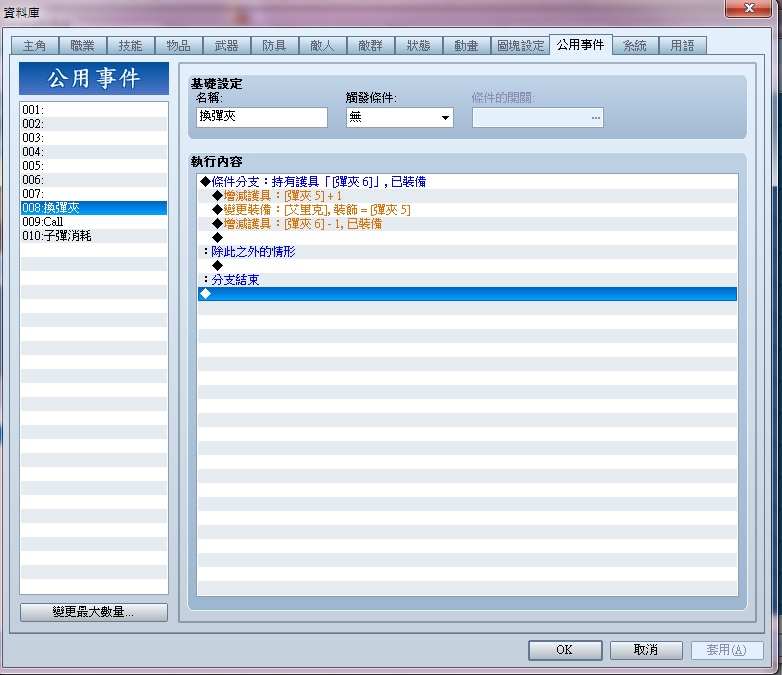Select the 公用事件 tab
This screenshot has height=675, width=782.
[581, 44]
